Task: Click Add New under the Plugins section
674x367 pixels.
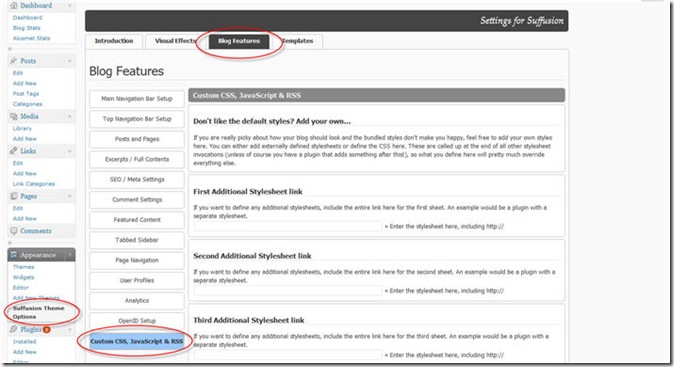Action: point(25,352)
